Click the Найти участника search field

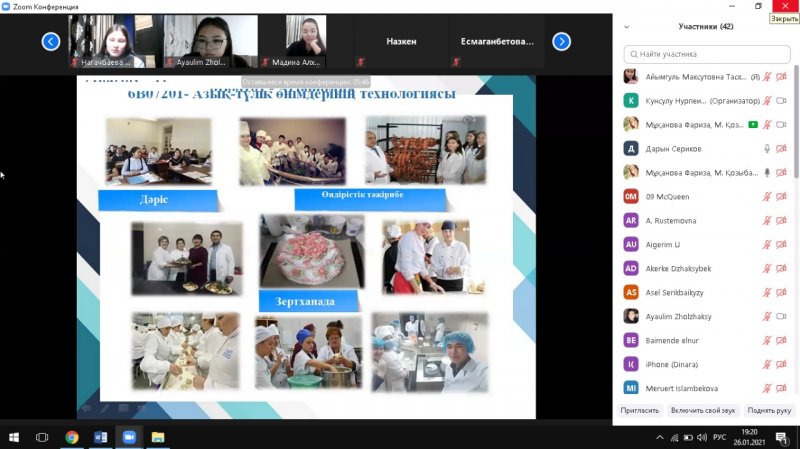click(707, 54)
